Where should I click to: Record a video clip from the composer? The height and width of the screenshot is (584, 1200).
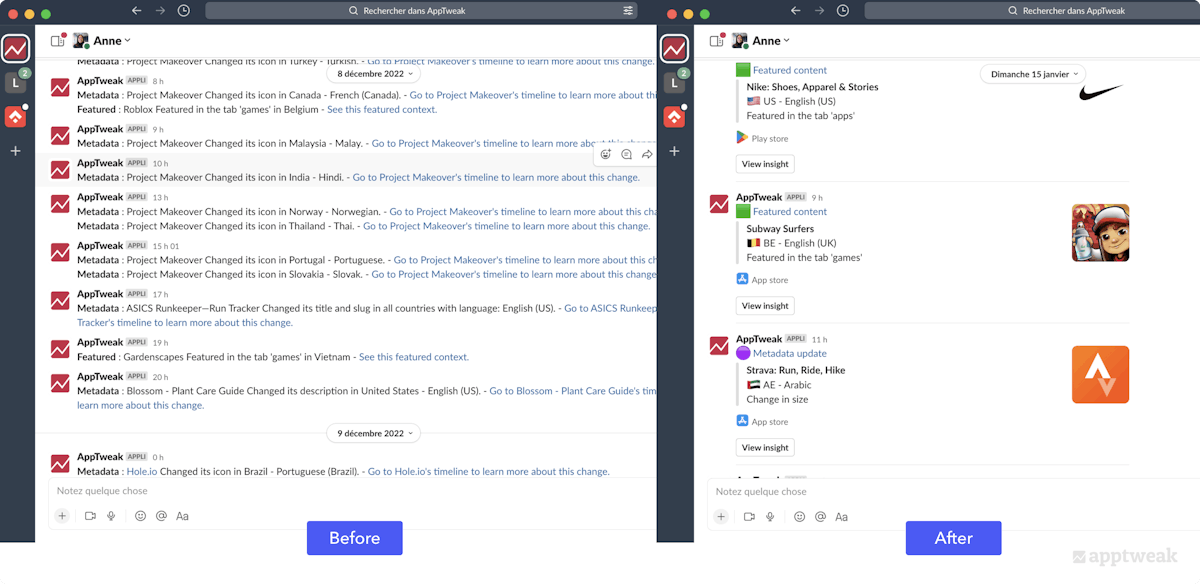coord(90,516)
